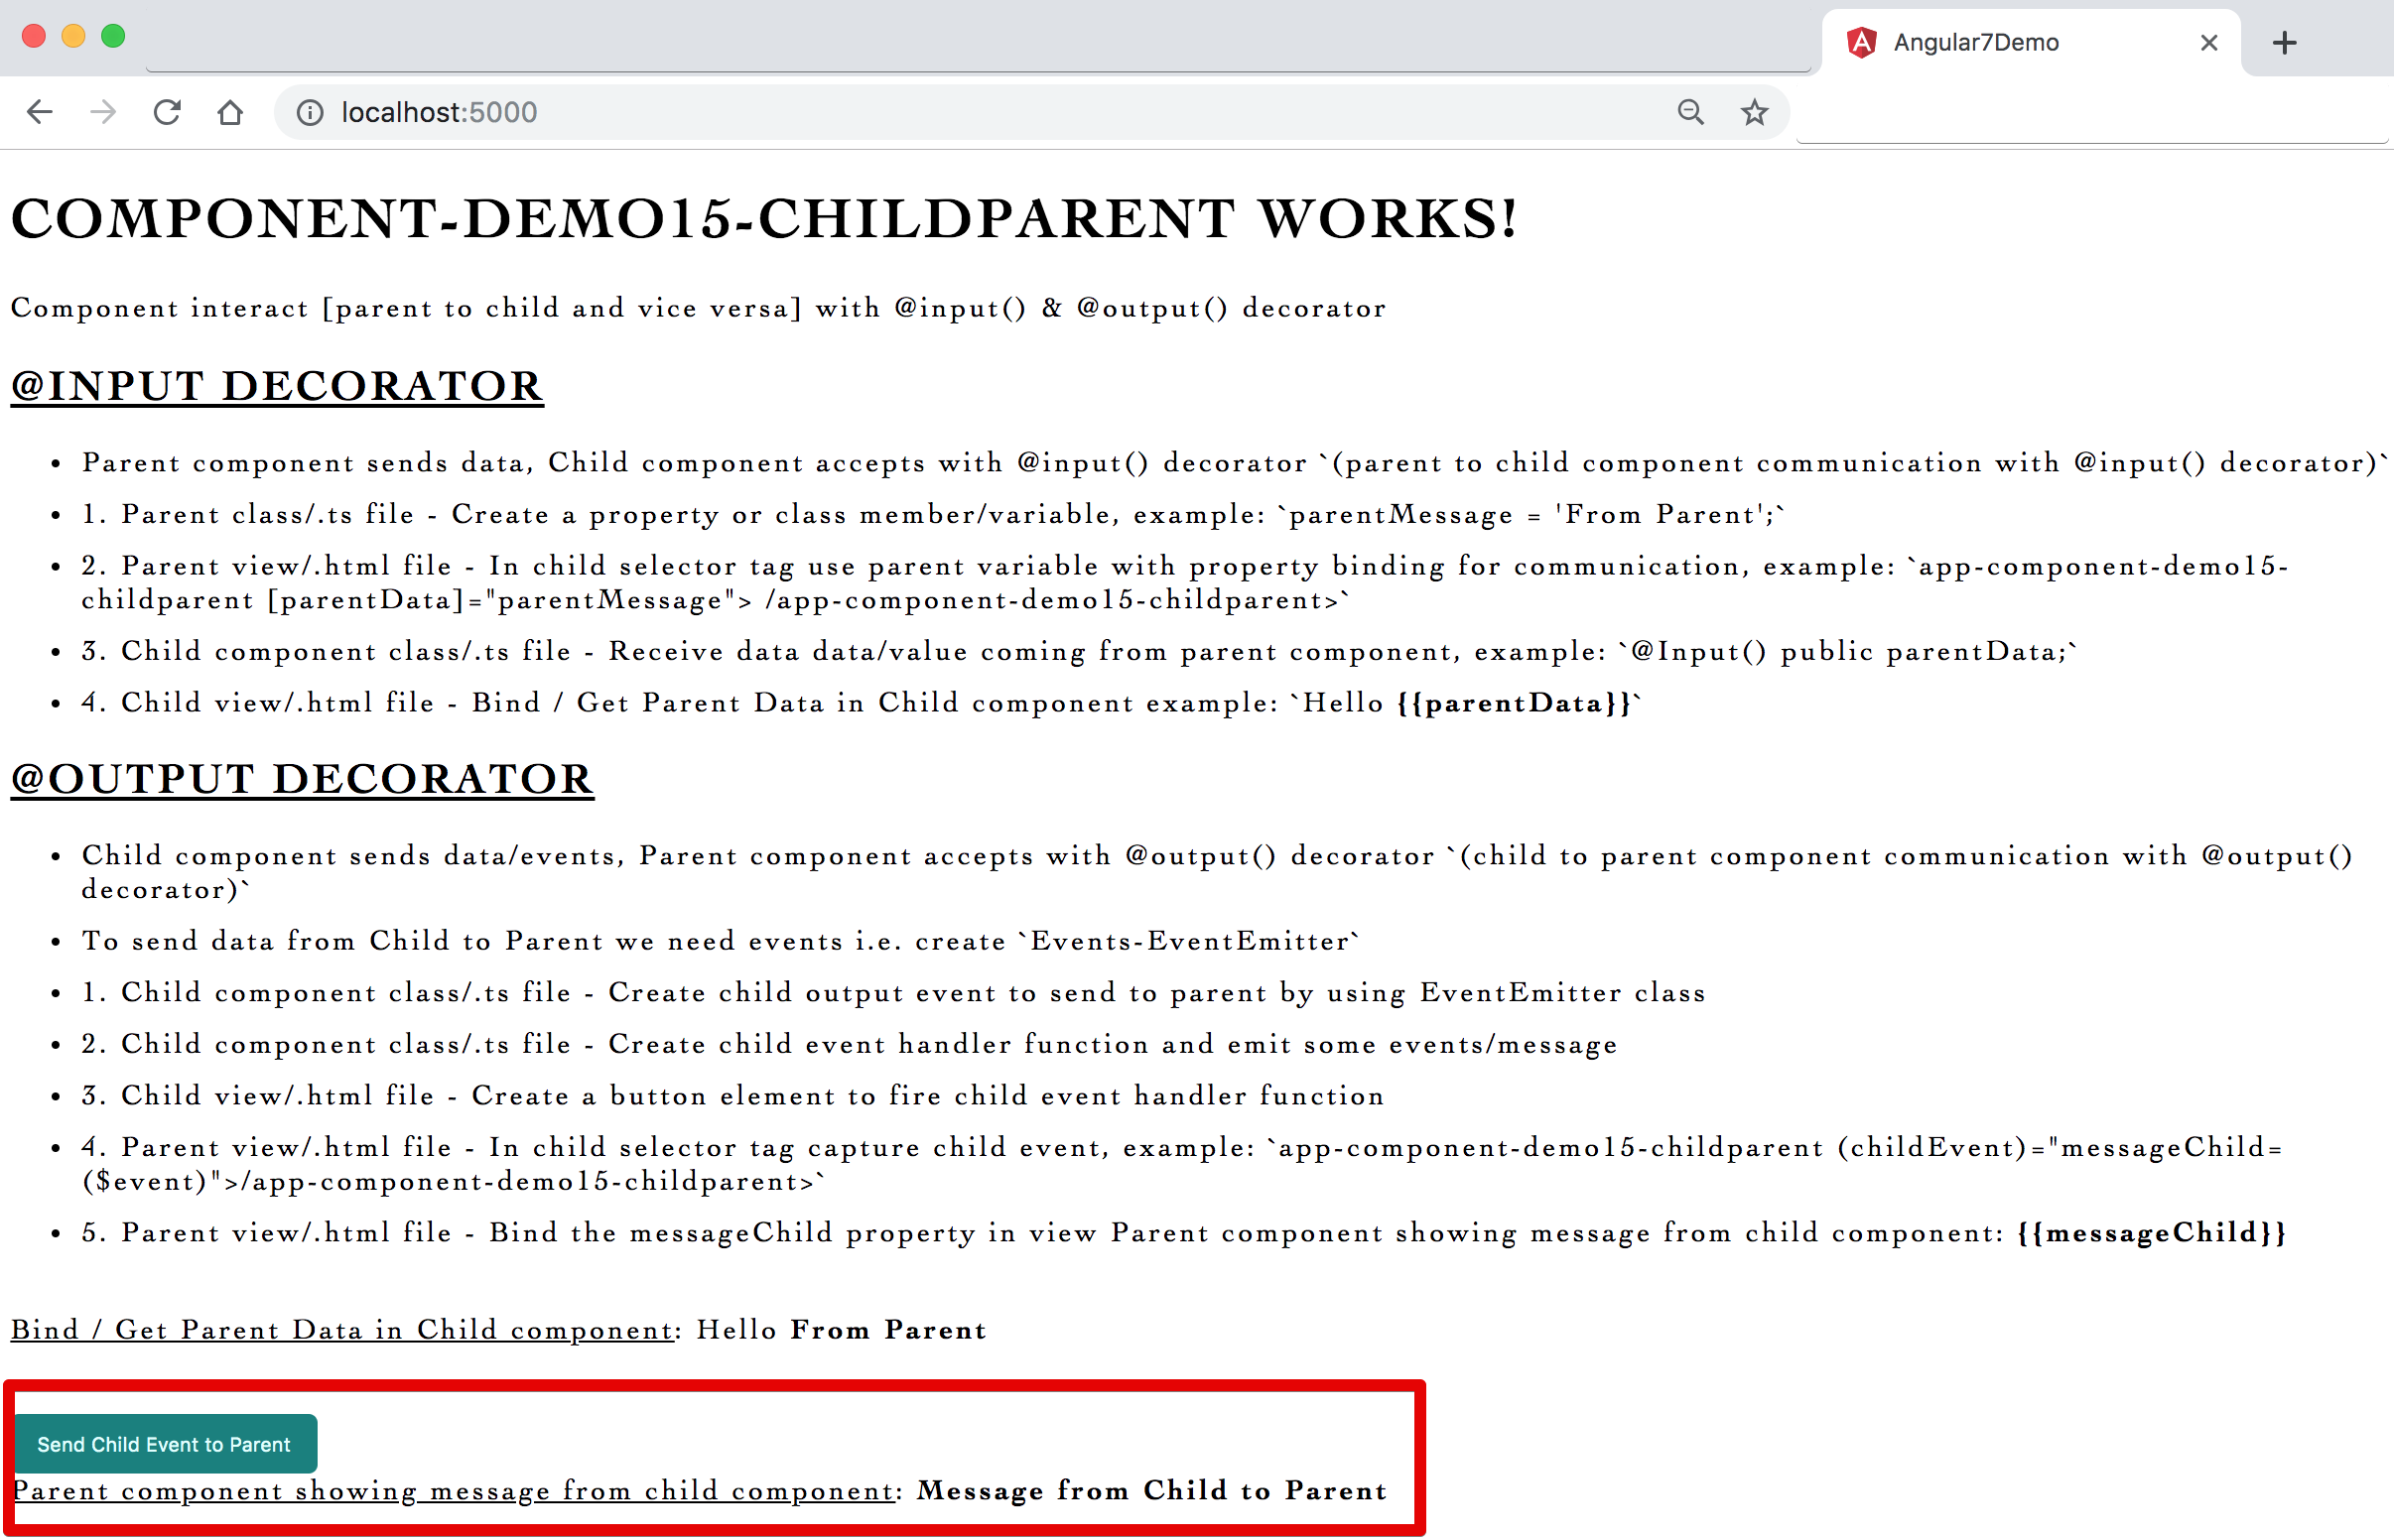Image resolution: width=2394 pixels, height=1540 pixels.
Task: Click the browser forward arrow
Action: (103, 112)
